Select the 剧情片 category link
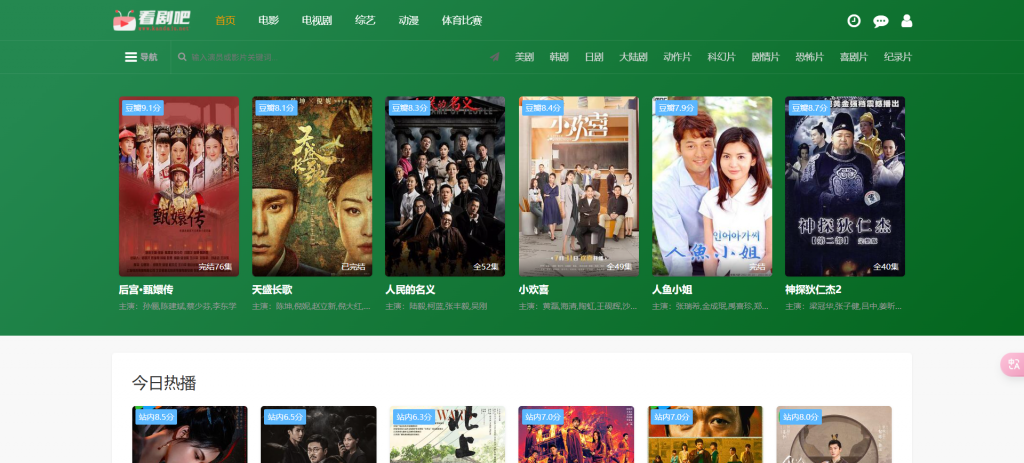The width and height of the screenshot is (1024, 463). pyautogui.click(x=765, y=57)
